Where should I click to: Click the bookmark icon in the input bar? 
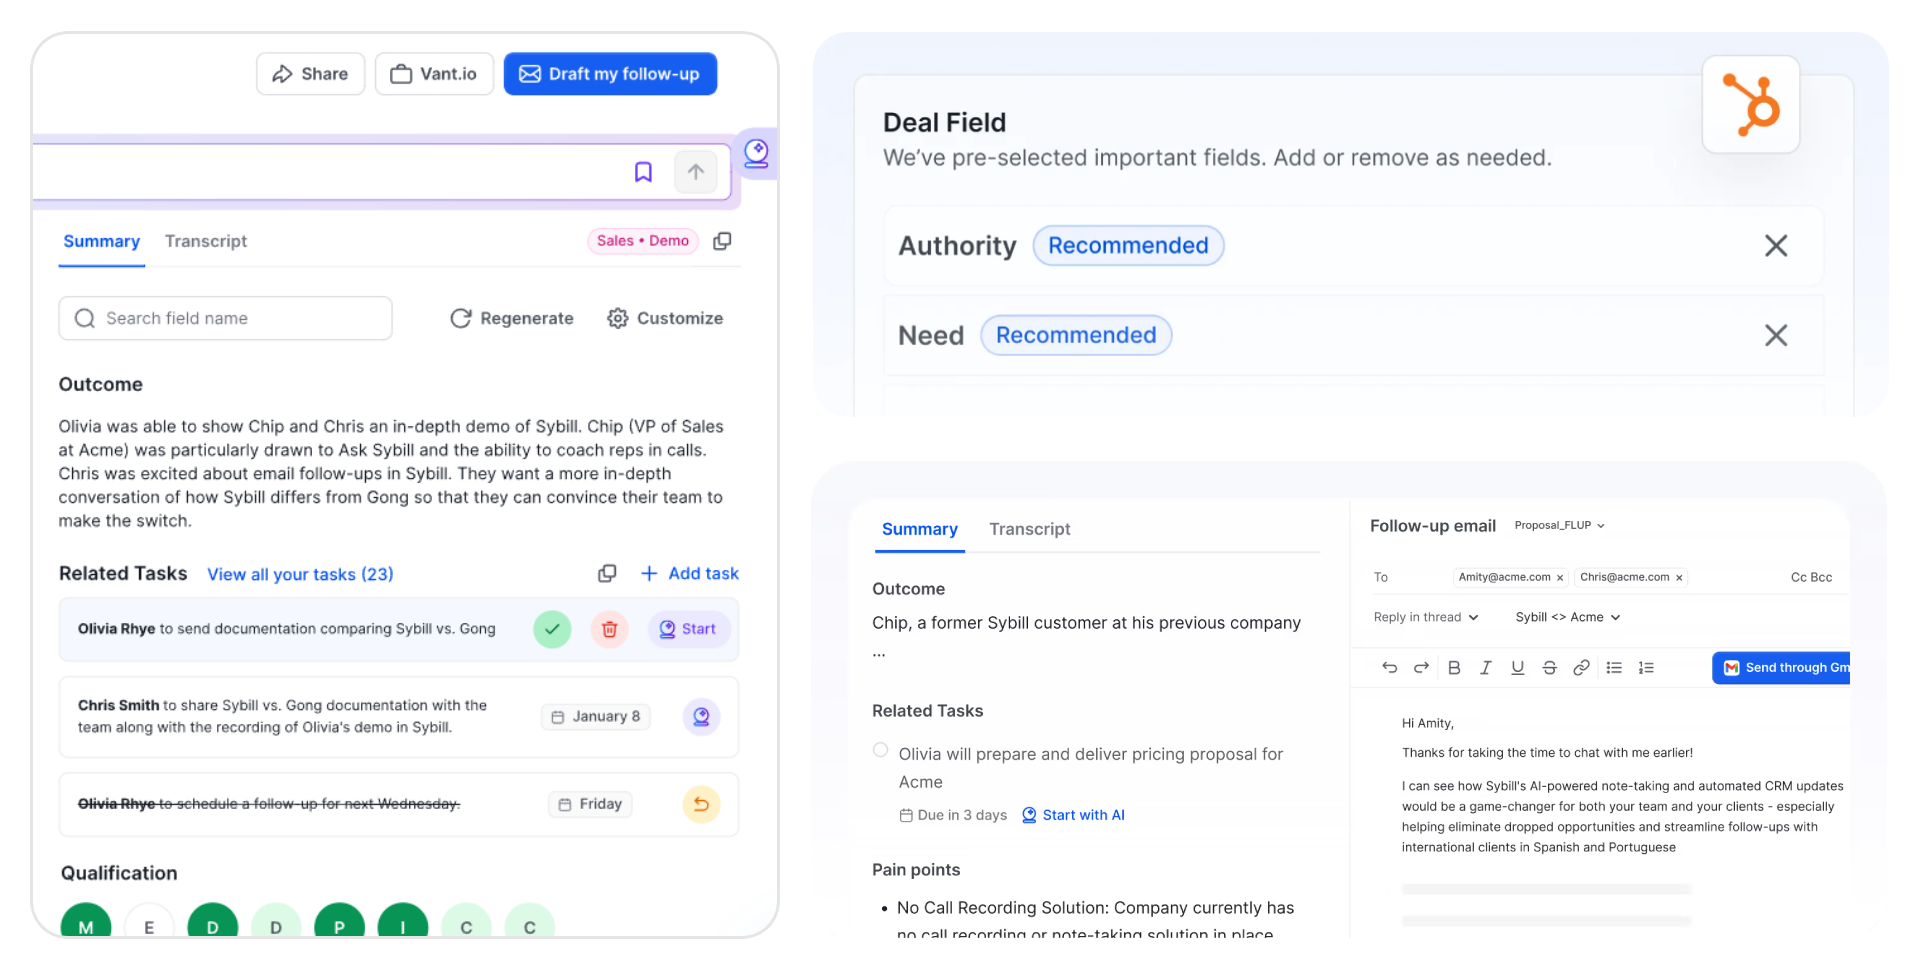(x=643, y=172)
